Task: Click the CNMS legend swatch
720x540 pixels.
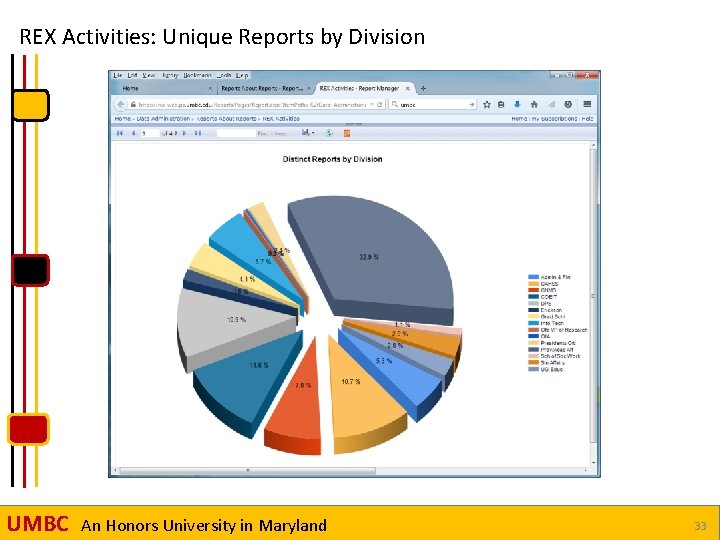Action: pos(533,290)
